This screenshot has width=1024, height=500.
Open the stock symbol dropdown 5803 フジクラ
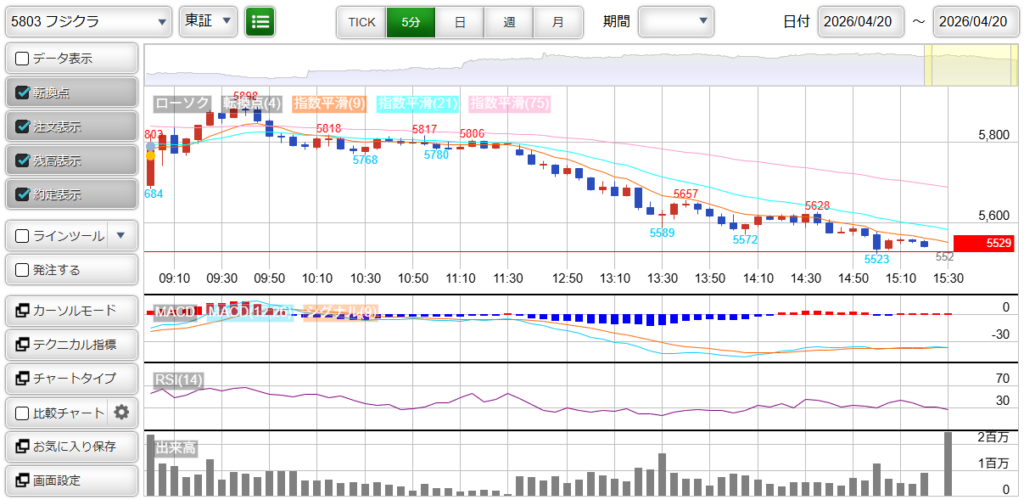click(x=88, y=21)
